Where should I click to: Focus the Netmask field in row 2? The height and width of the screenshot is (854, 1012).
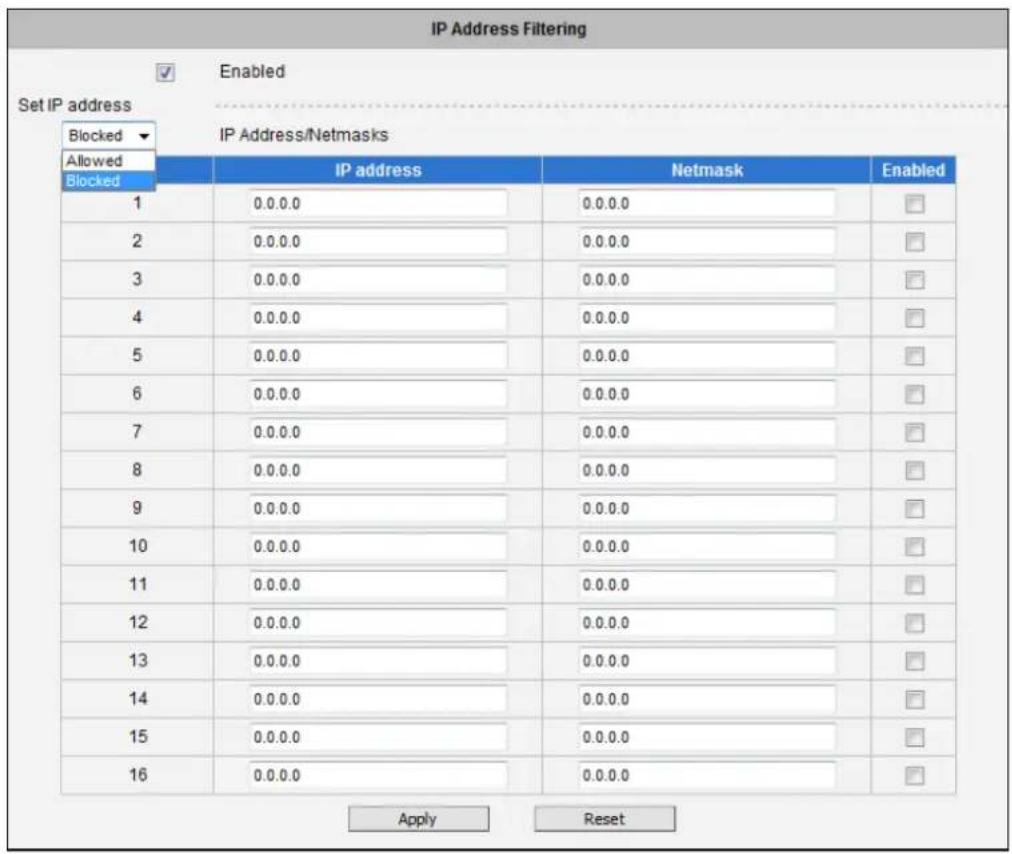[707, 241]
